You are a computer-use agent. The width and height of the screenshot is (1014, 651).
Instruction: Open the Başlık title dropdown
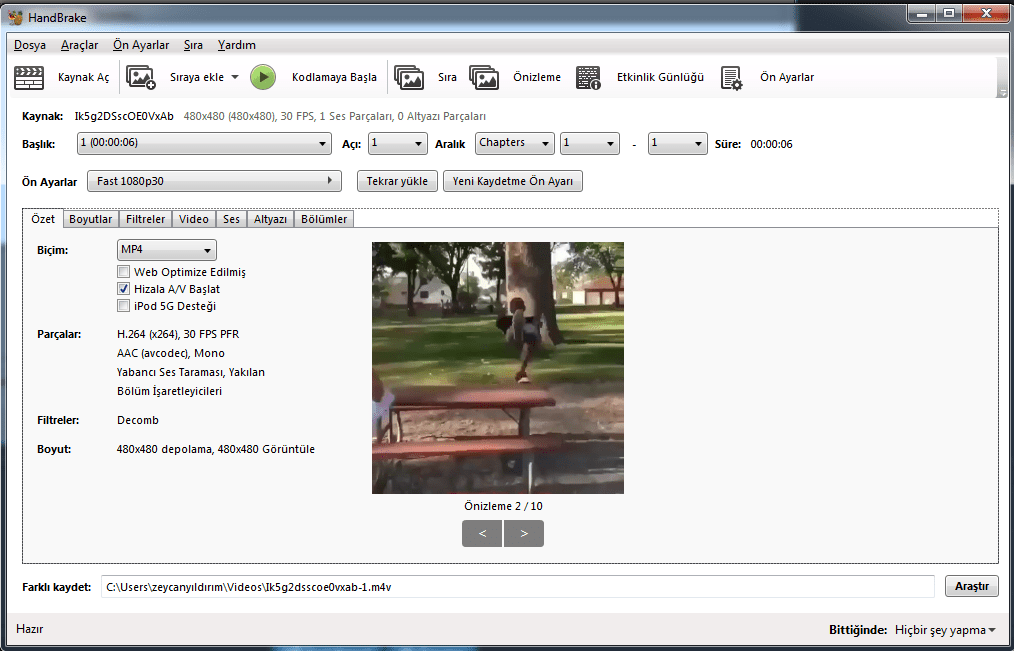point(204,144)
